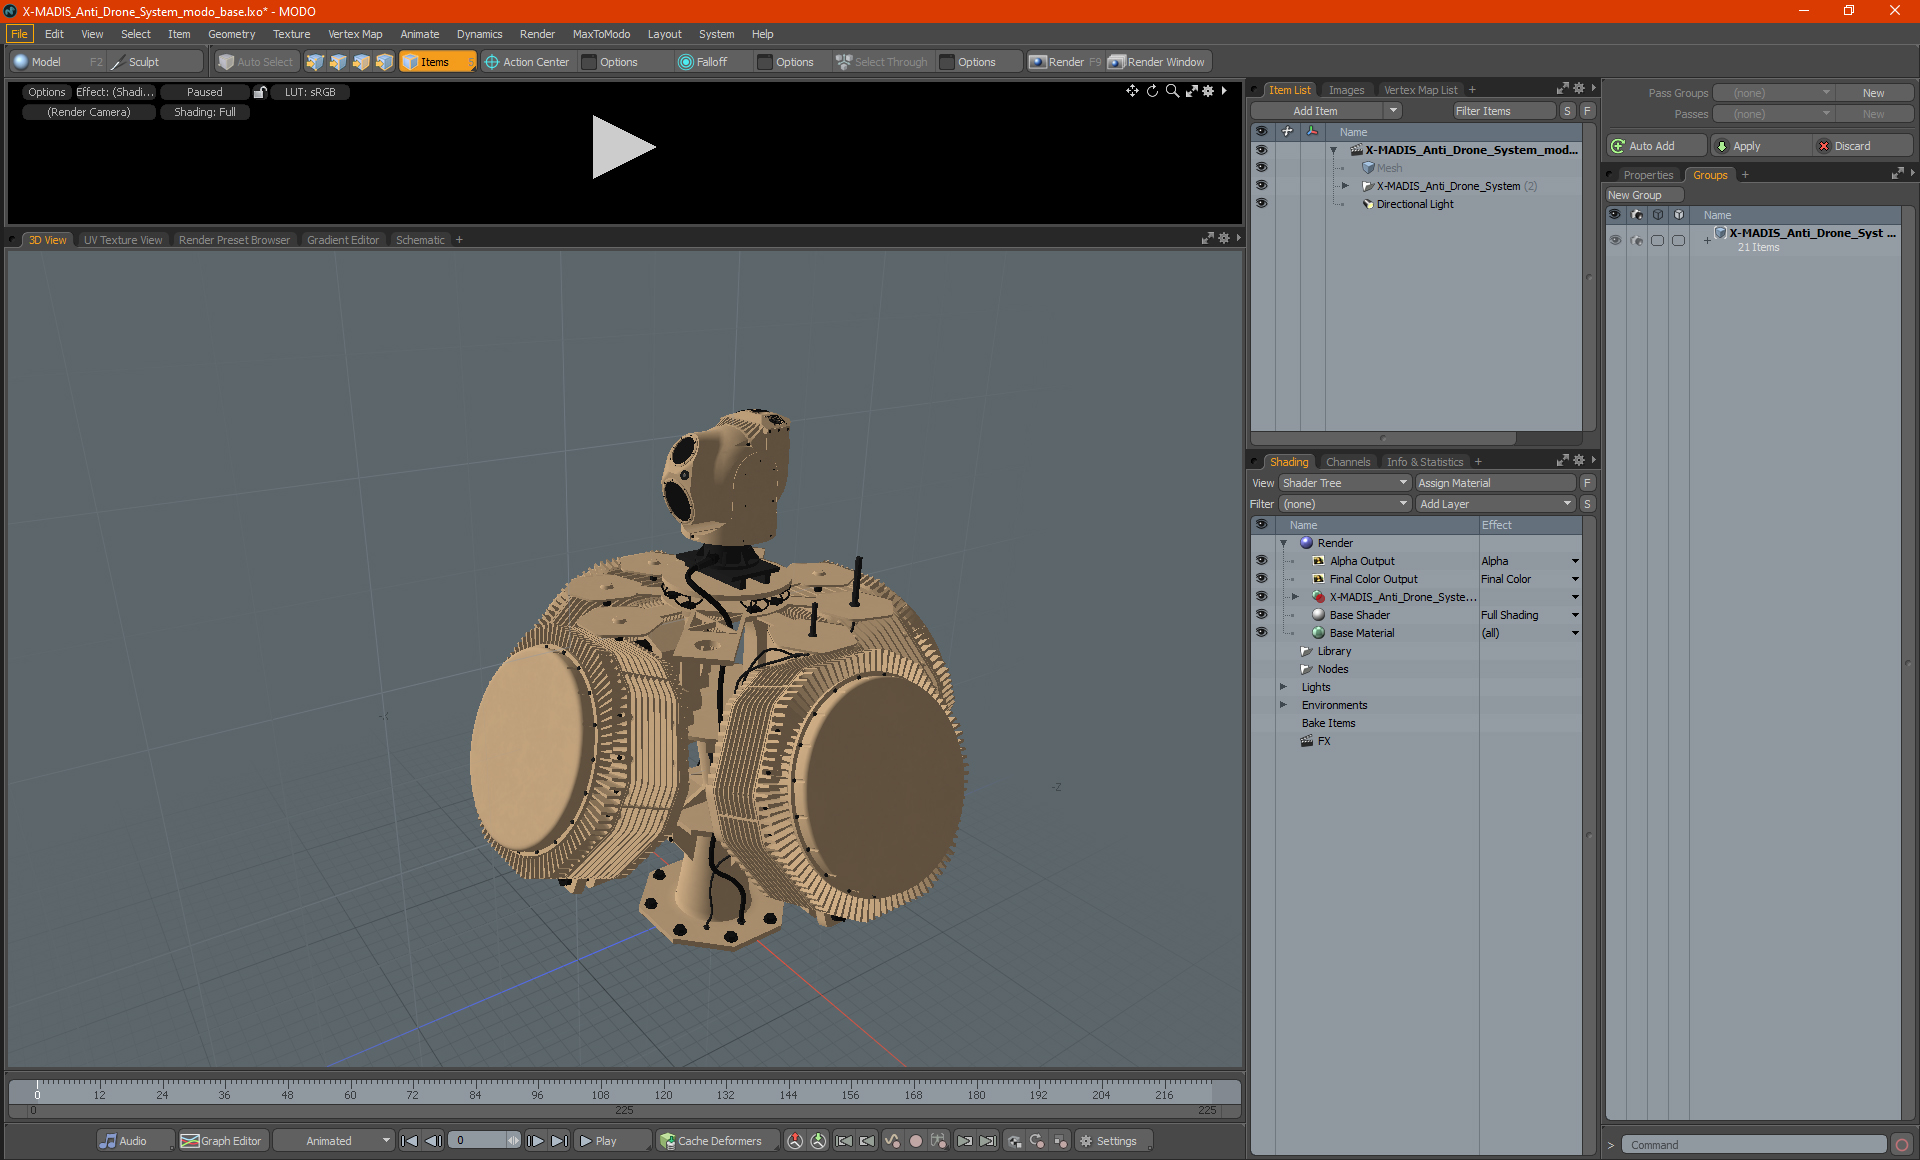
Task: Expand Environments in Shader Tree
Action: [x=1283, y=705]
